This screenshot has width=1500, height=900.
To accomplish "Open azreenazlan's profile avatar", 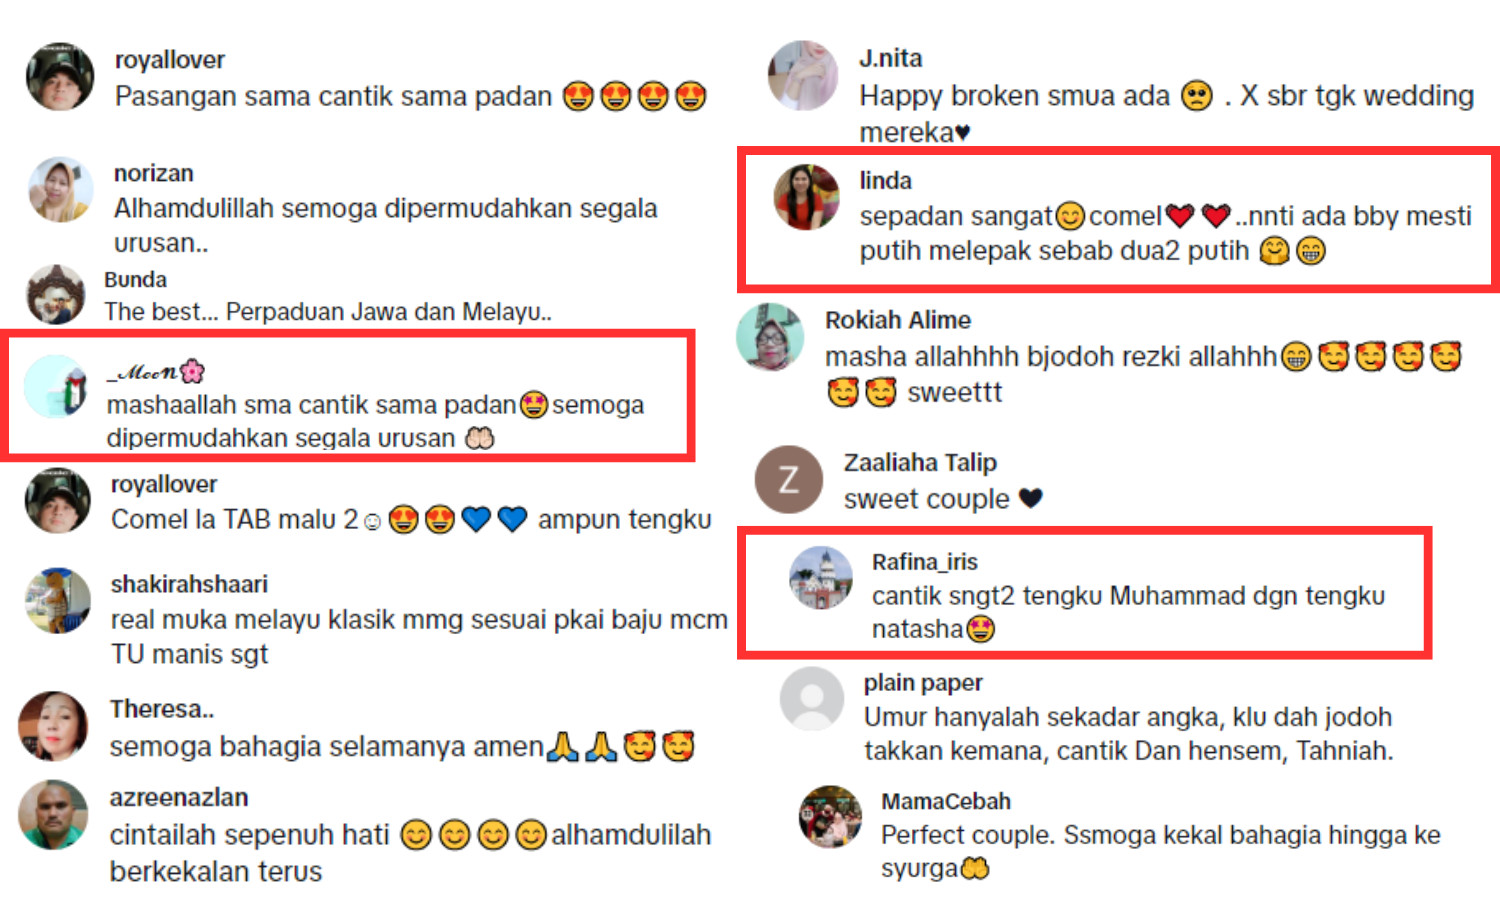I will (x=53, y=815).
